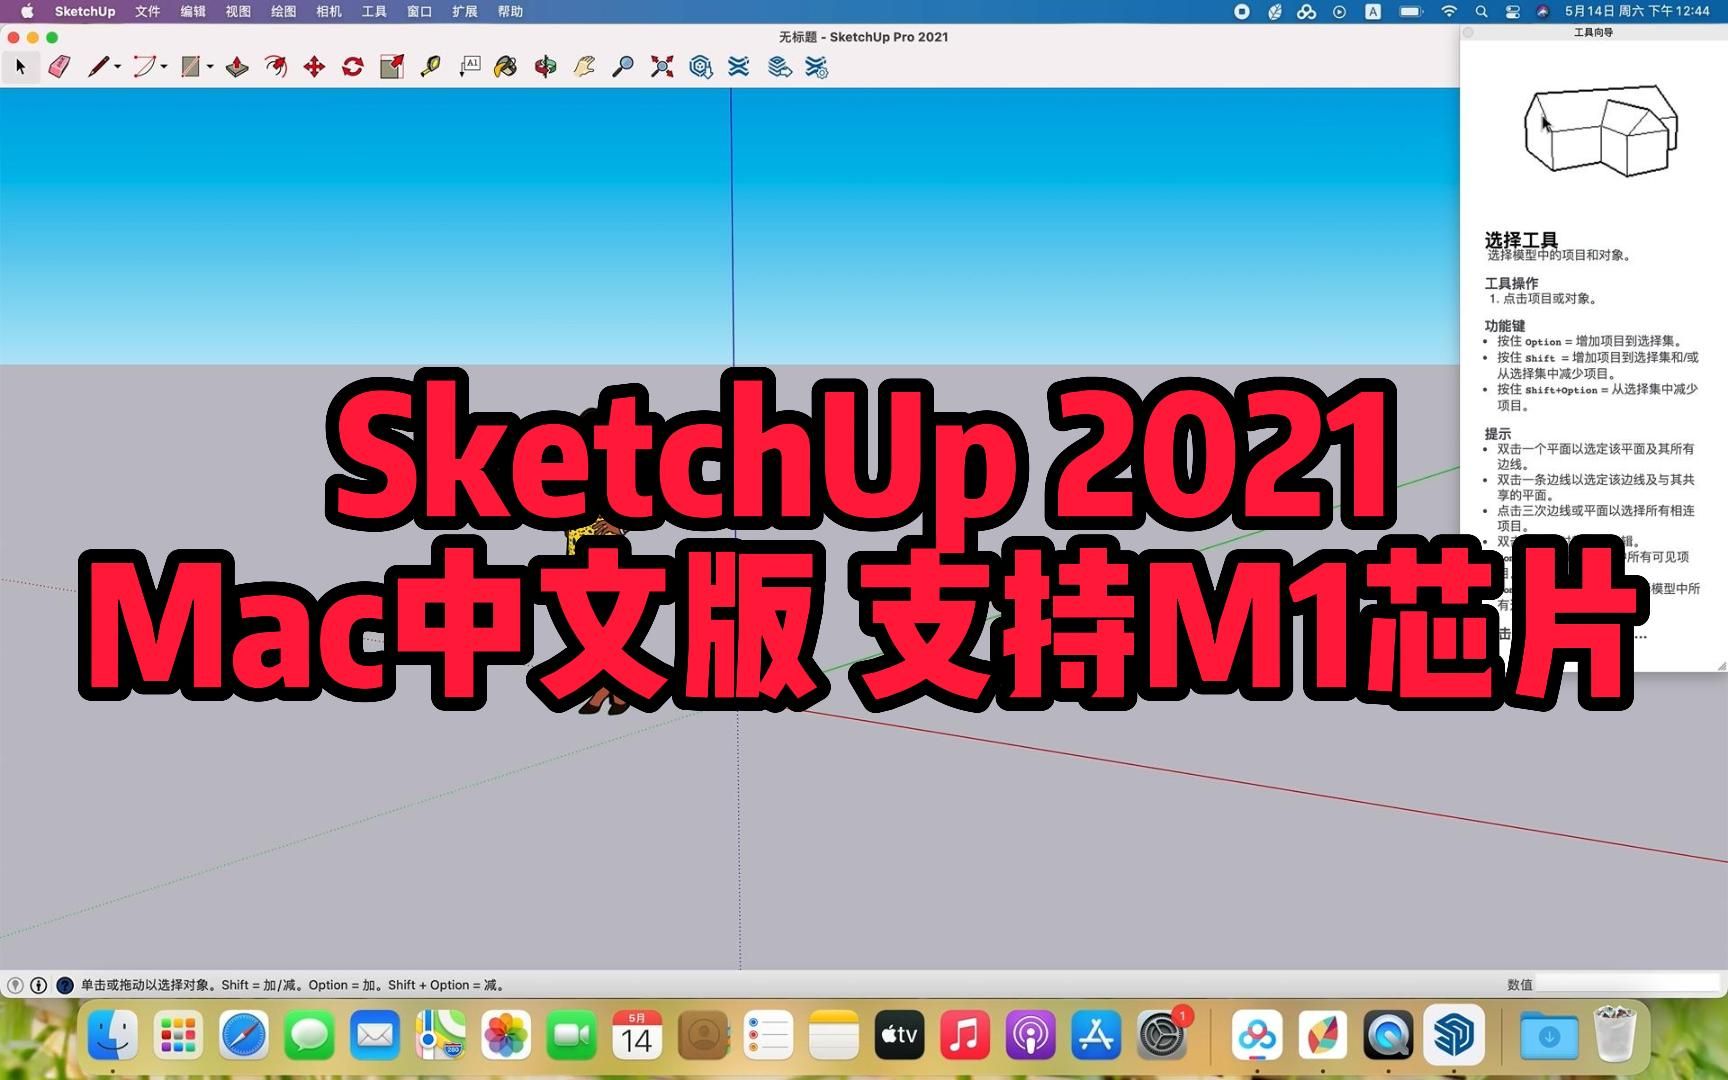The width and height of the screenshot is (1728, 1080).
Task: Choose the Offset tool
Action: pos(276,67)
